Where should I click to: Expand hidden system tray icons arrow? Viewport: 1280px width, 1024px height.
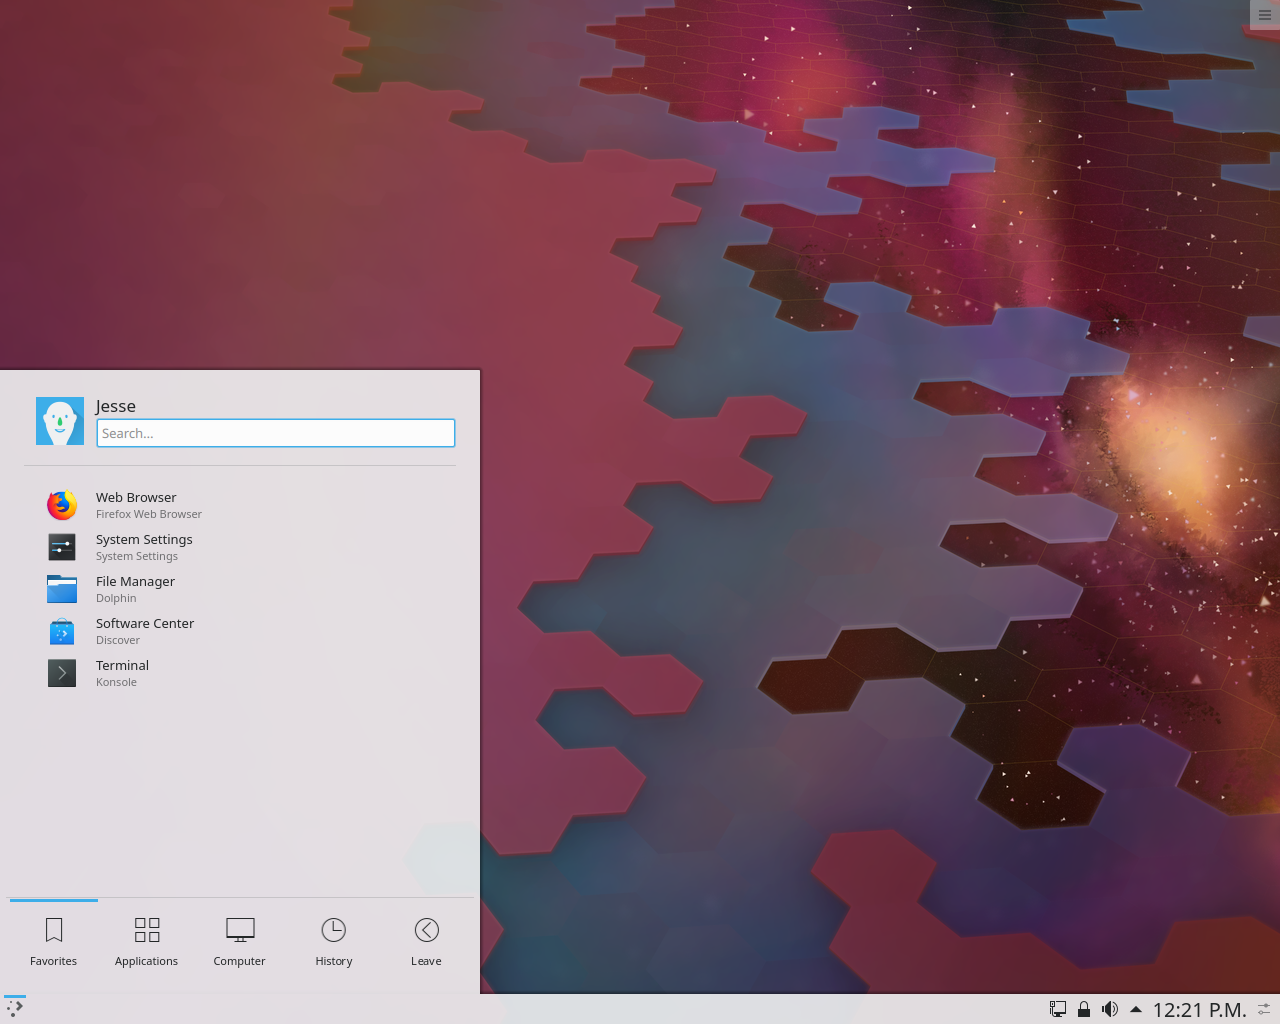click(1136, 1009)
